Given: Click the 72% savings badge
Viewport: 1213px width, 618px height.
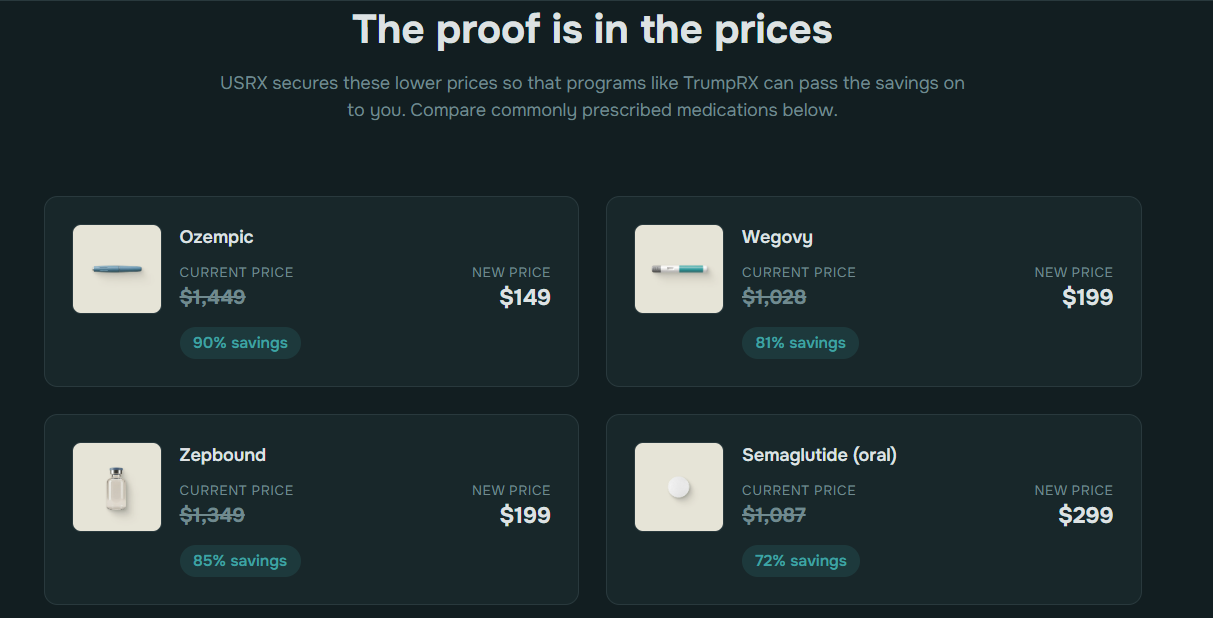Looking at the screenshot, I should click(x=800, y=561).
